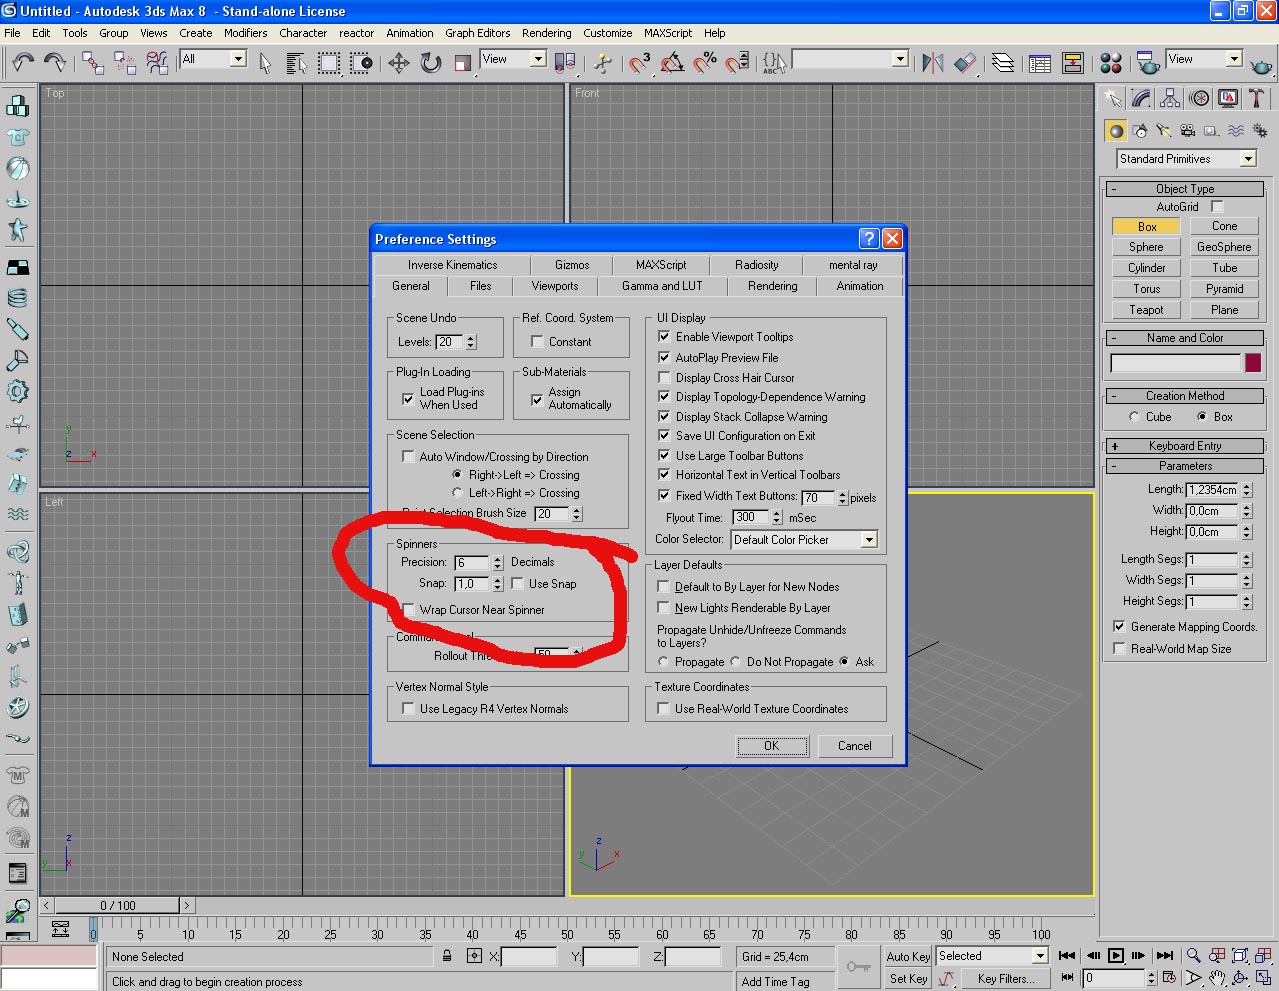Open Select by Name list tool
The height and width of the screenshot is (991, 1279).
tap(296, 63)
